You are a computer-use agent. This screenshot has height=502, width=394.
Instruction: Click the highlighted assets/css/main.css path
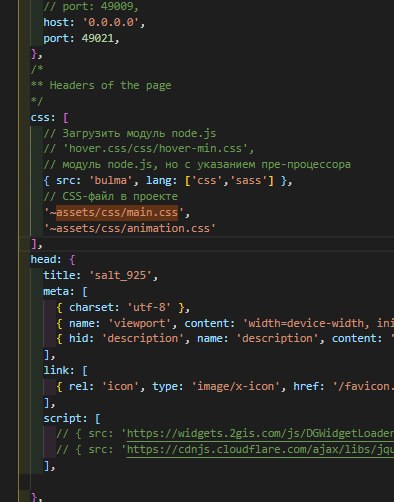pyautogui.click(x=117, y=213)
